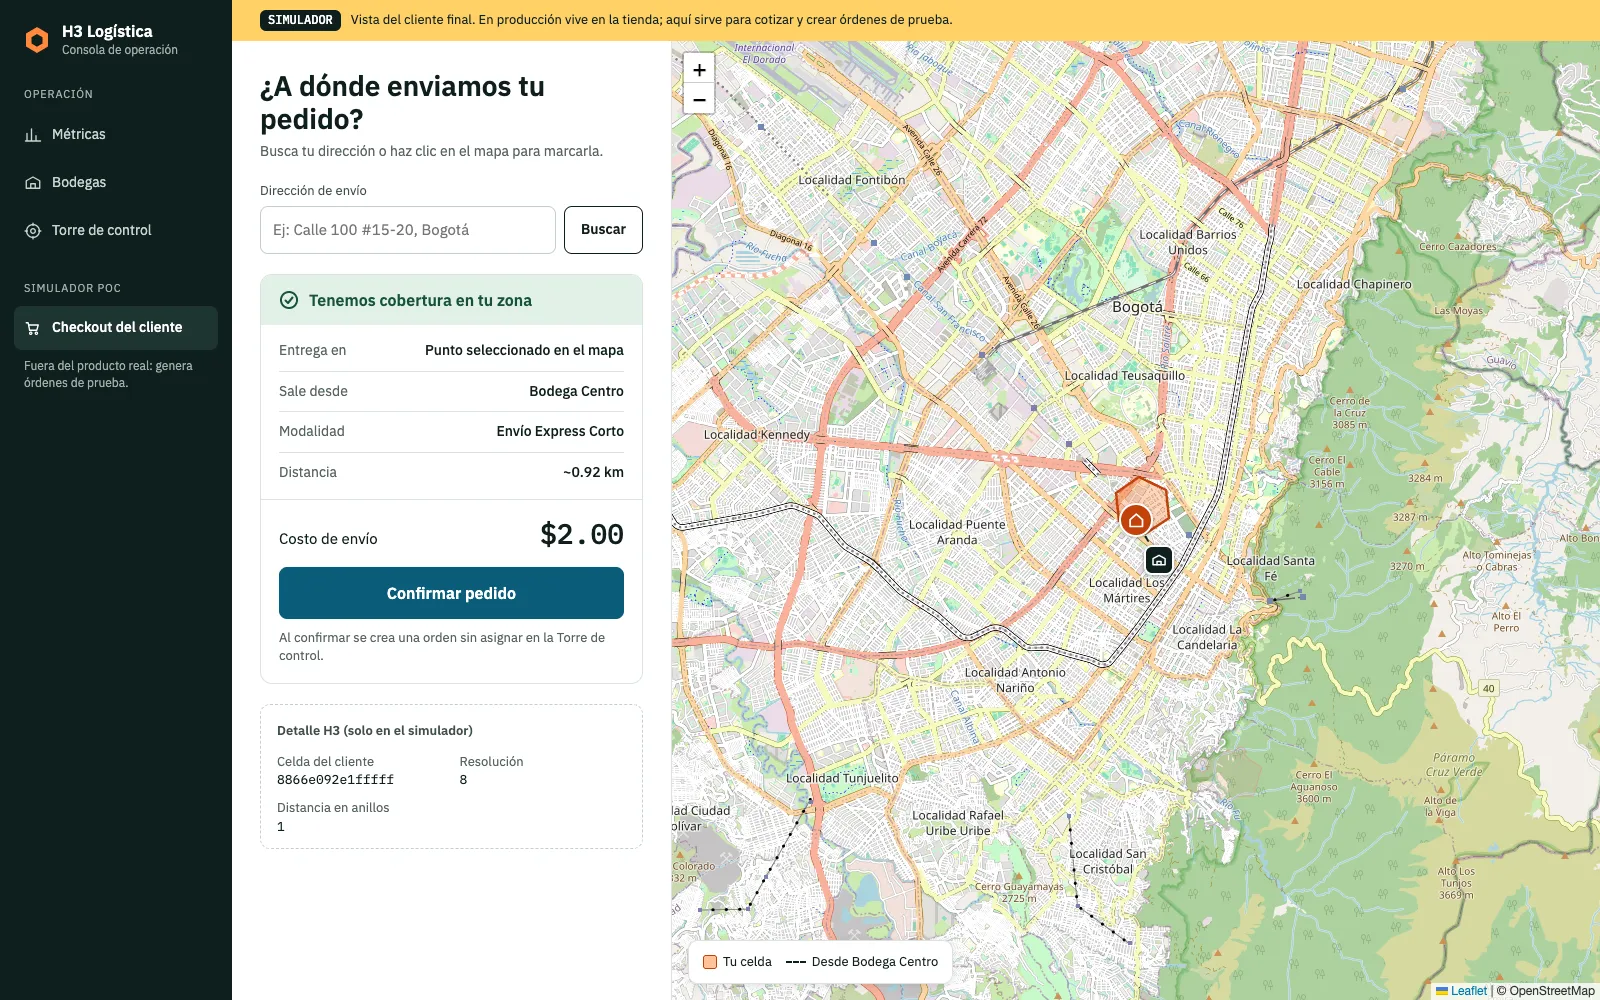Click the Localidad Santa Fe map label
The image size is (1600, 1000).
[1271, 568]
